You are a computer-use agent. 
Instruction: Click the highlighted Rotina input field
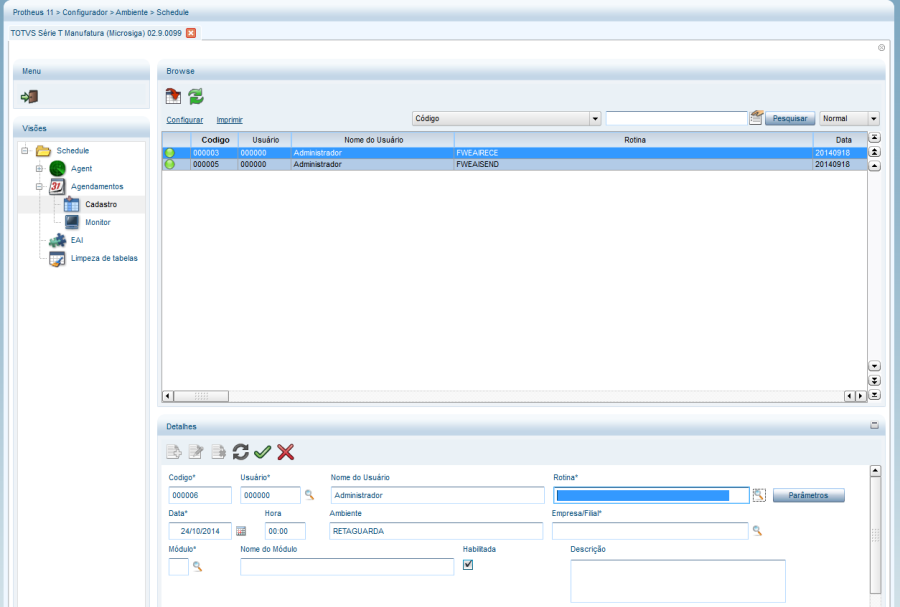tap(651, 495)
